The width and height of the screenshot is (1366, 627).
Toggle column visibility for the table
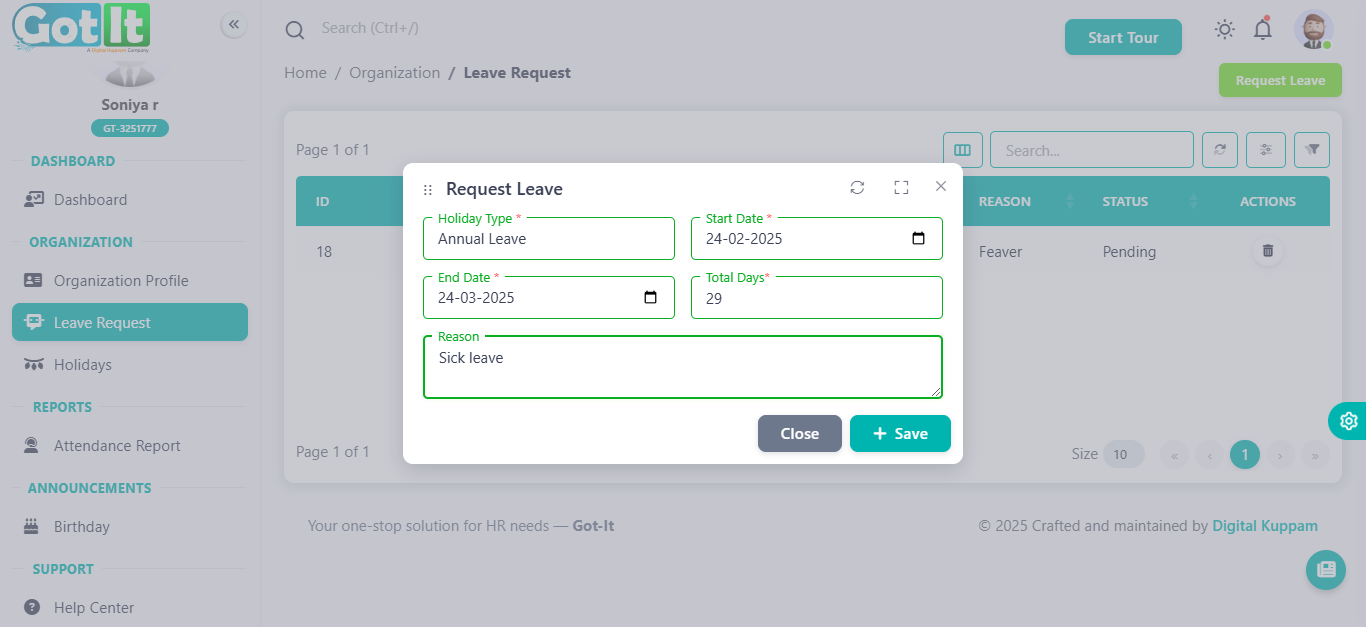(x=962, y=150)
